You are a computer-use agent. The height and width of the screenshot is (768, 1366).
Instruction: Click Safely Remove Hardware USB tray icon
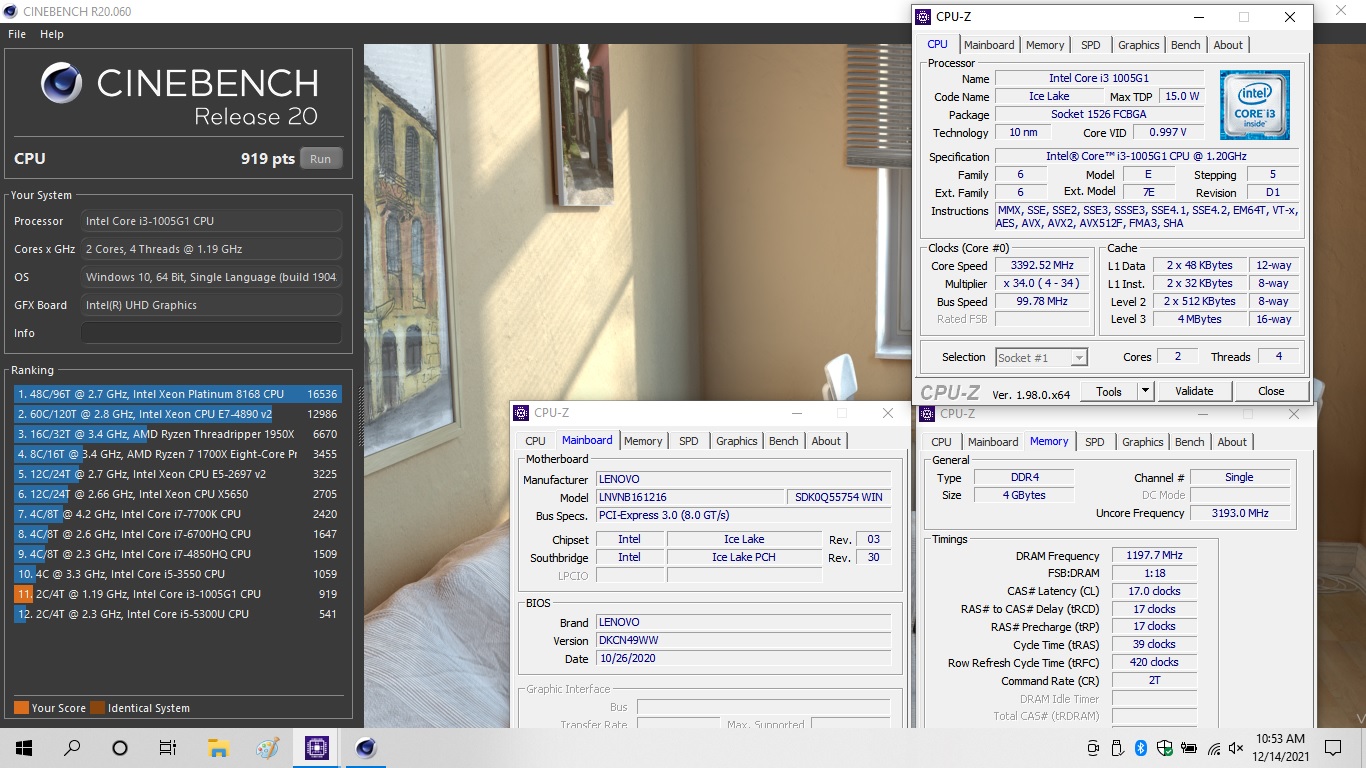(x=1117, y=748)
